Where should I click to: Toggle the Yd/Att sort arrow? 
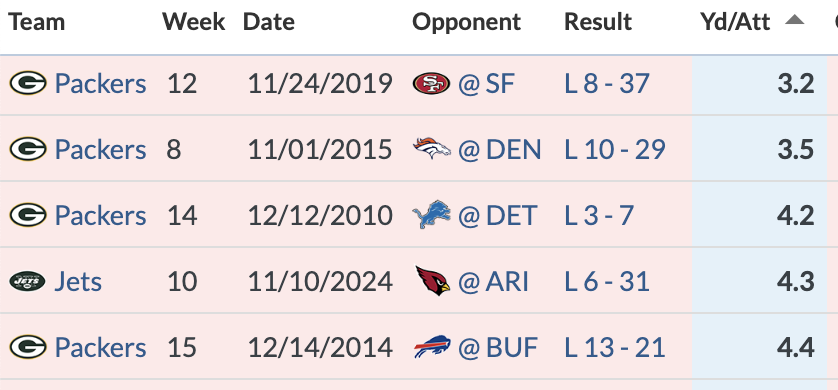794,20
